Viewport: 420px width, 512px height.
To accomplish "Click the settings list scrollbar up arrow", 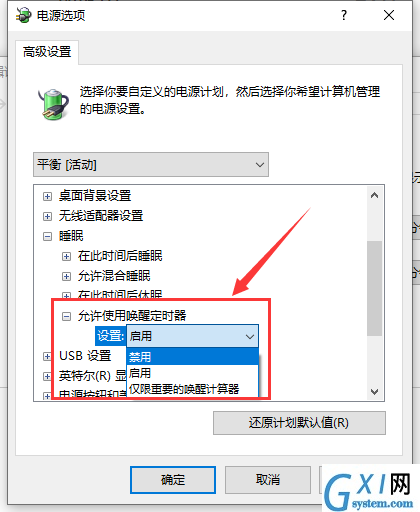I will (374, 195).
